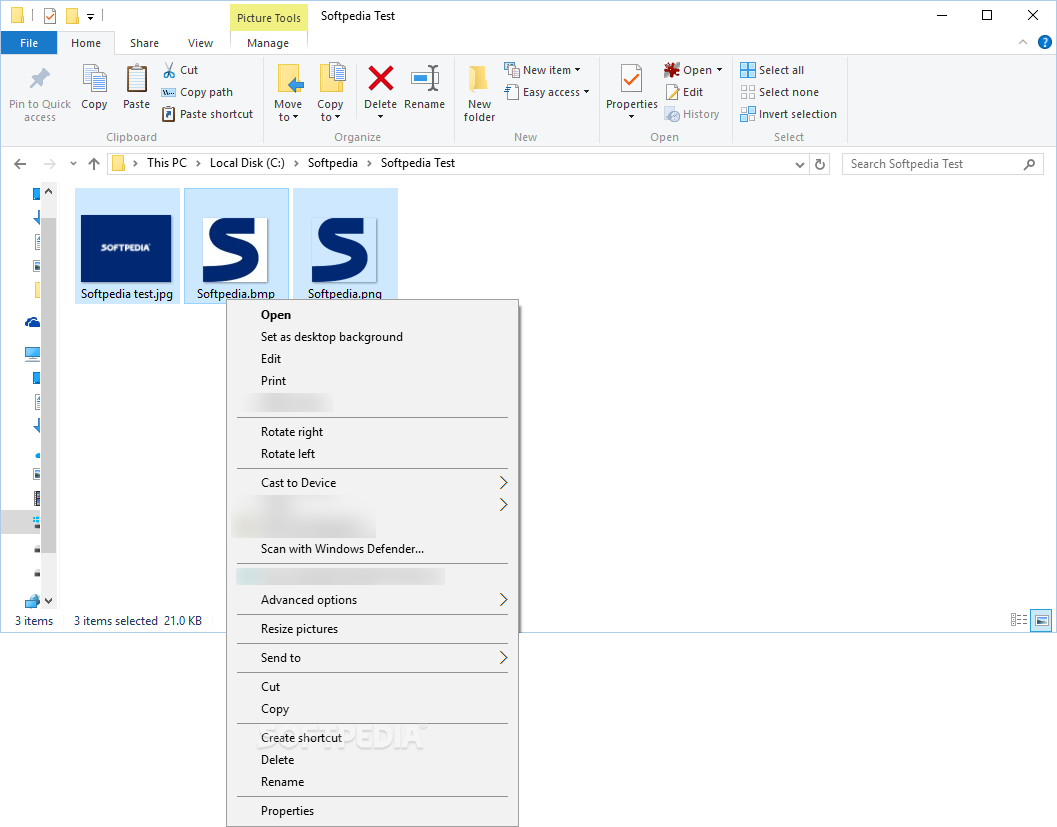This screenshot has width=1057, height=827.
Task: Click Paste shortcut in ribbon
Action: click(208, 115)
